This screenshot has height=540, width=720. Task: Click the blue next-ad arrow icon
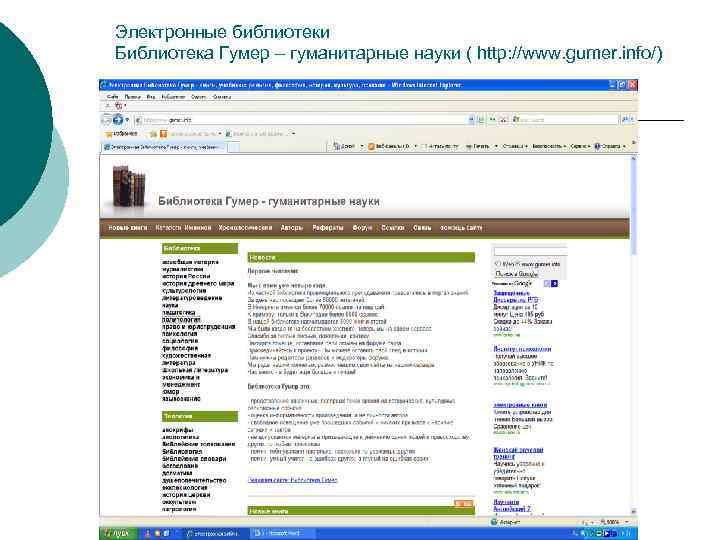pyautogui.click(x=554, y=284)
